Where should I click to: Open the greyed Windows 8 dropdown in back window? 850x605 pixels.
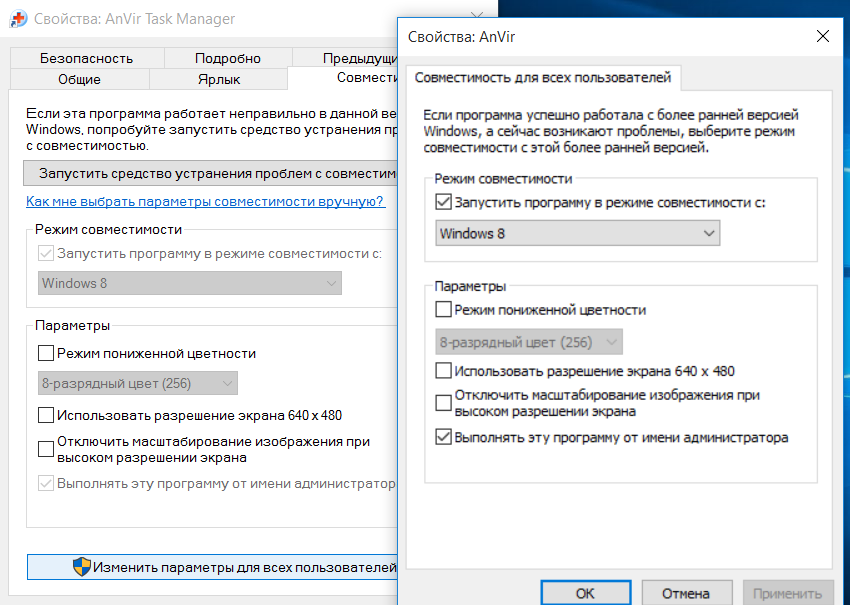190,283
